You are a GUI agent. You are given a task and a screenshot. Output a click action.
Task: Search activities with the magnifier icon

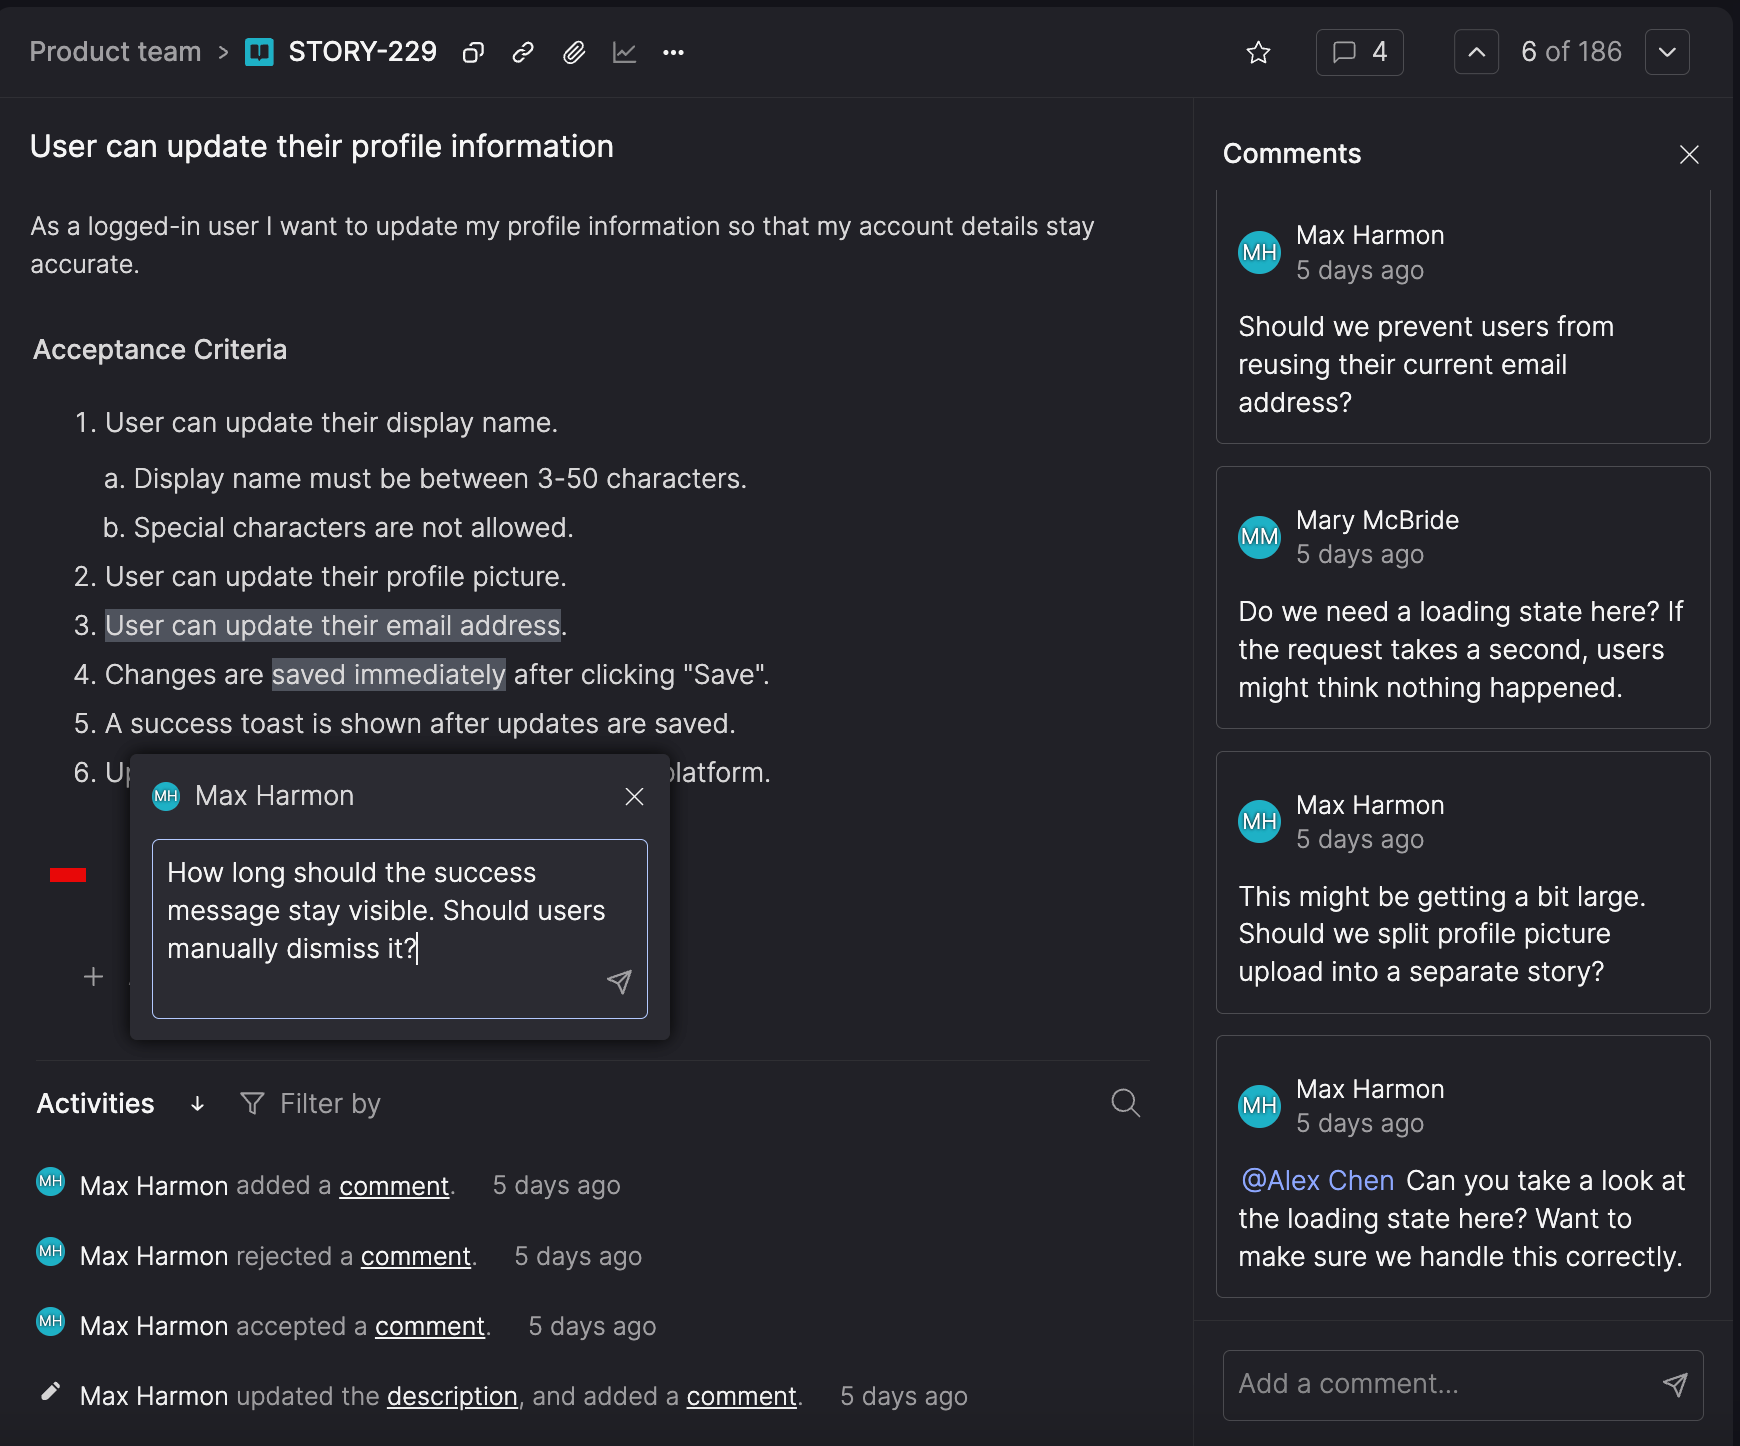point(1126,1103)
